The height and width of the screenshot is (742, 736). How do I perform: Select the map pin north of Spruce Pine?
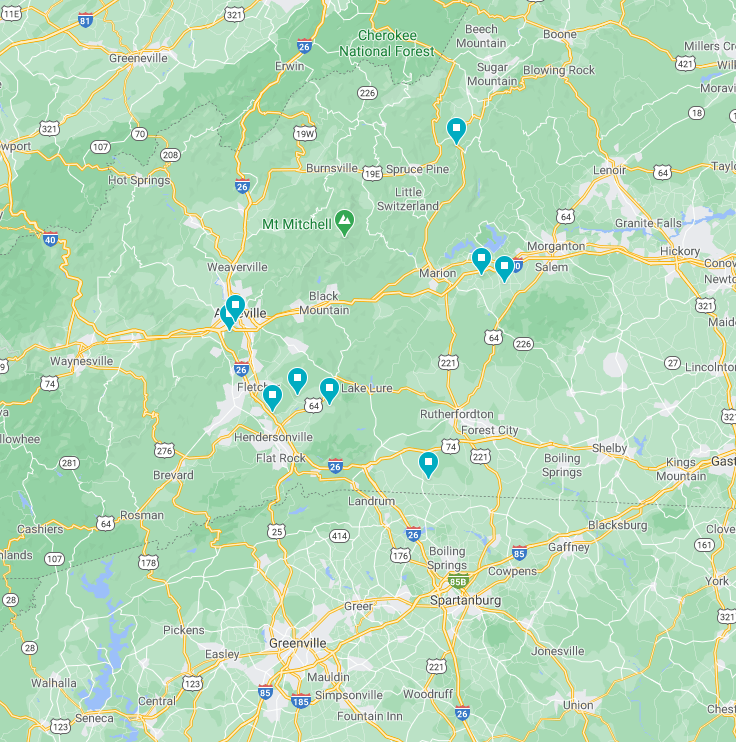tap(456, 131)
